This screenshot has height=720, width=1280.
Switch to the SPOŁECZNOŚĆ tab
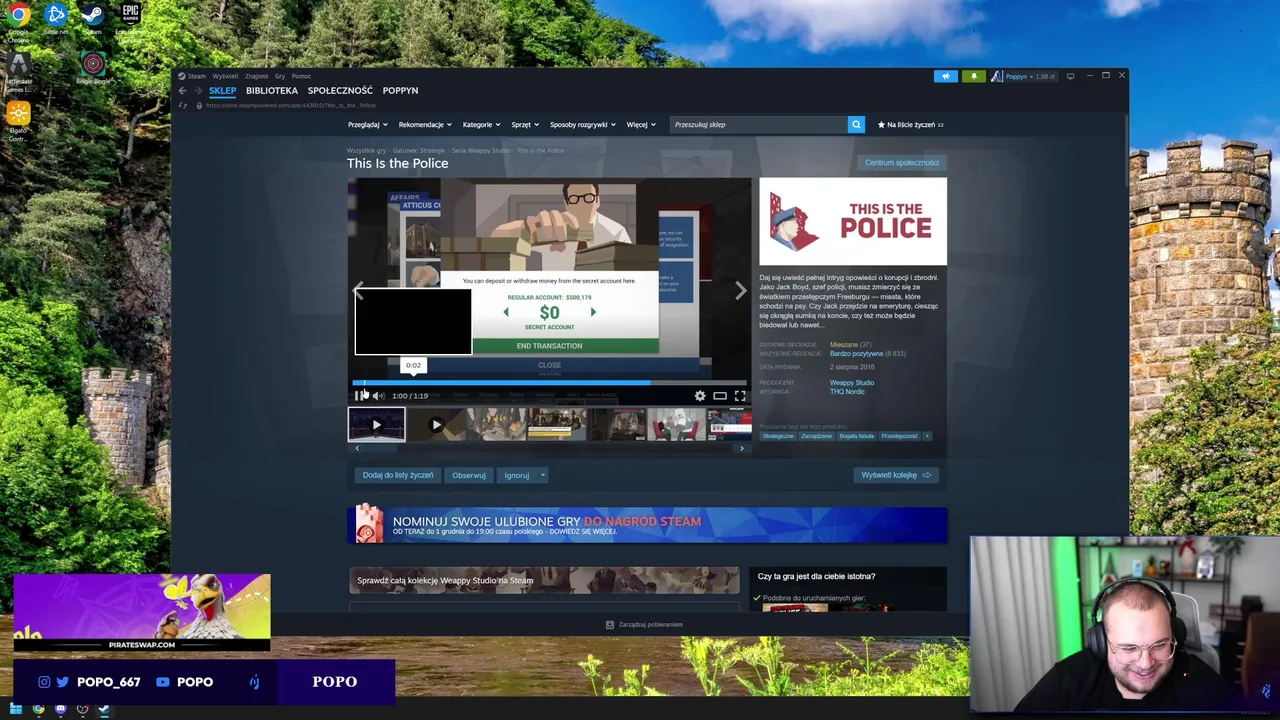pyautogui.click(x=340, y=90)
